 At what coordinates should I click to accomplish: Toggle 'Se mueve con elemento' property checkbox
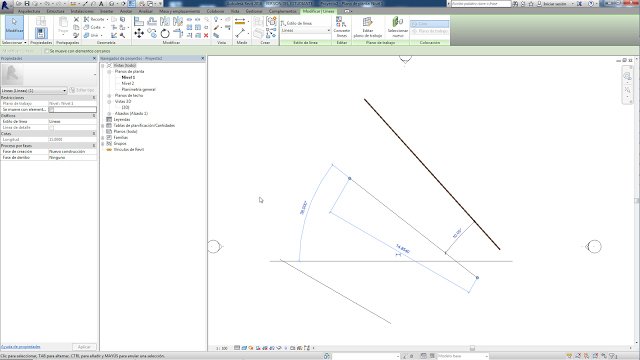[51, 109]
